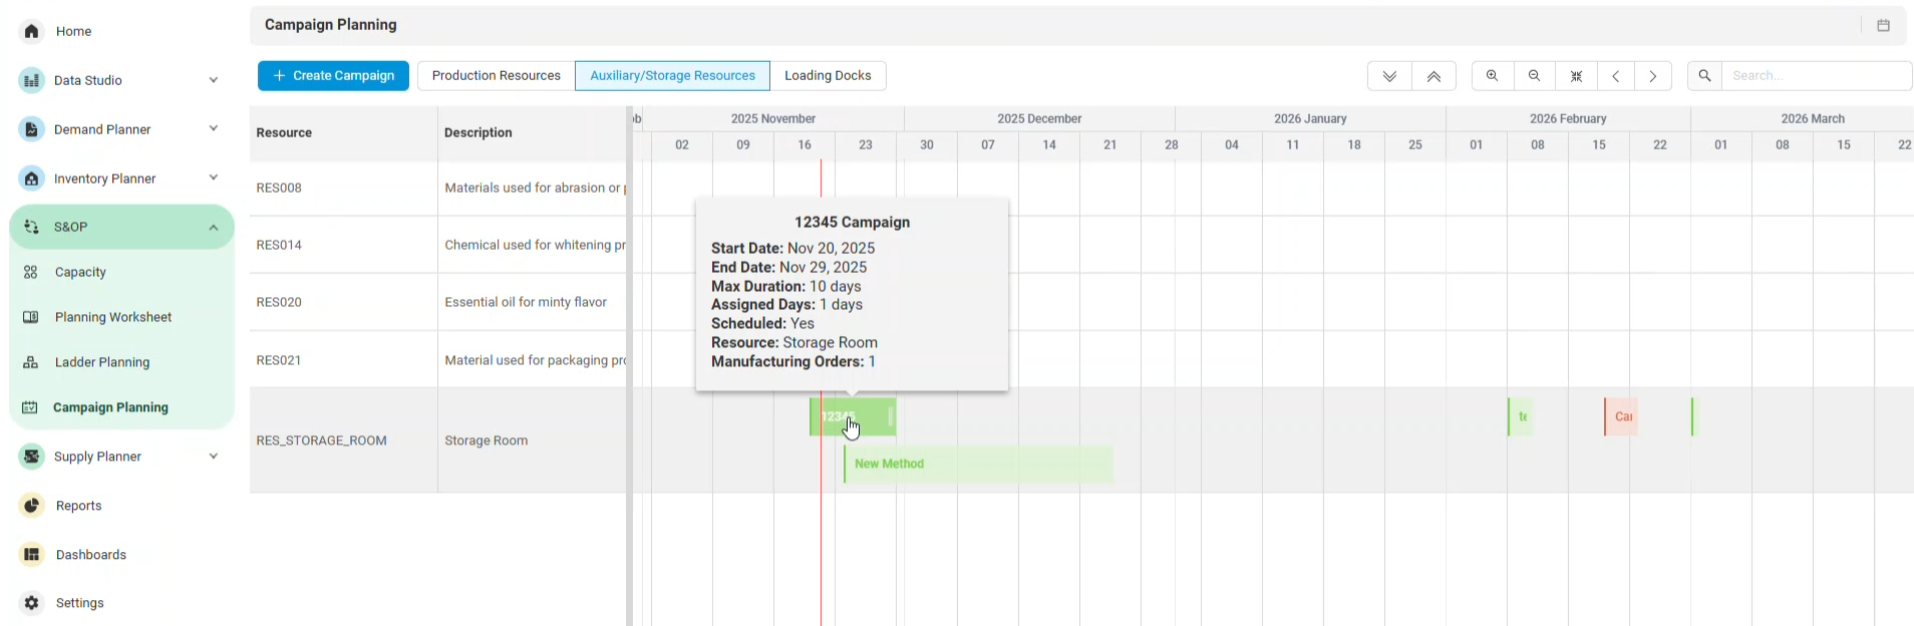Click the Demand Planner icon
Screen dimensions: 1914x626
click(32, 129)
